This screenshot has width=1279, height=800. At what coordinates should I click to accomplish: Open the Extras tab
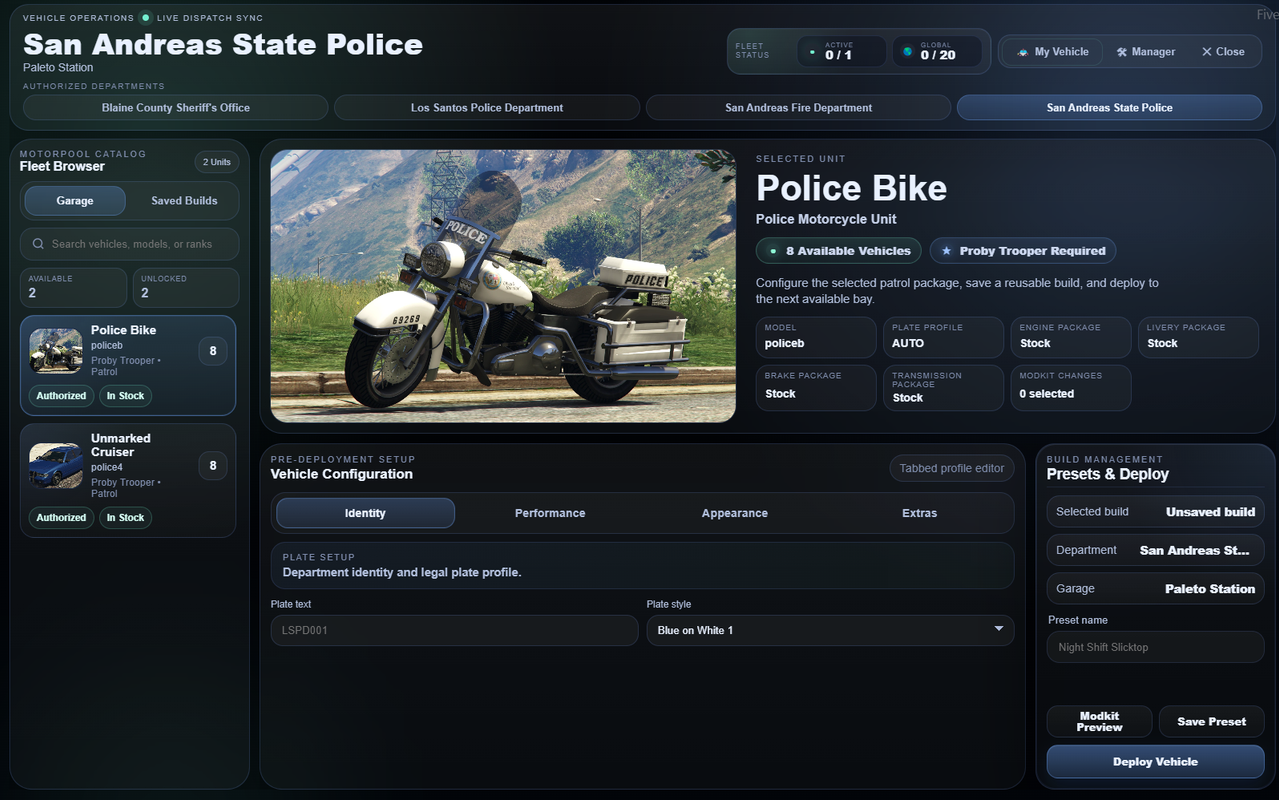[919, 513]
